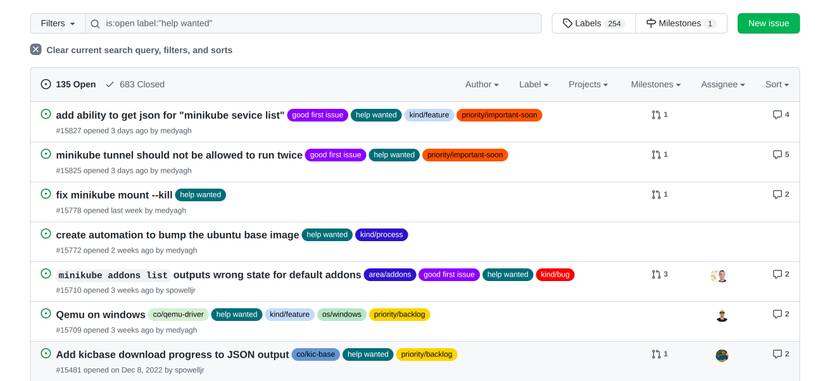The height and width of the screenshot is (381, 825).
Task: Select the 135 Open issues filter
Action: tap(68, 84)
